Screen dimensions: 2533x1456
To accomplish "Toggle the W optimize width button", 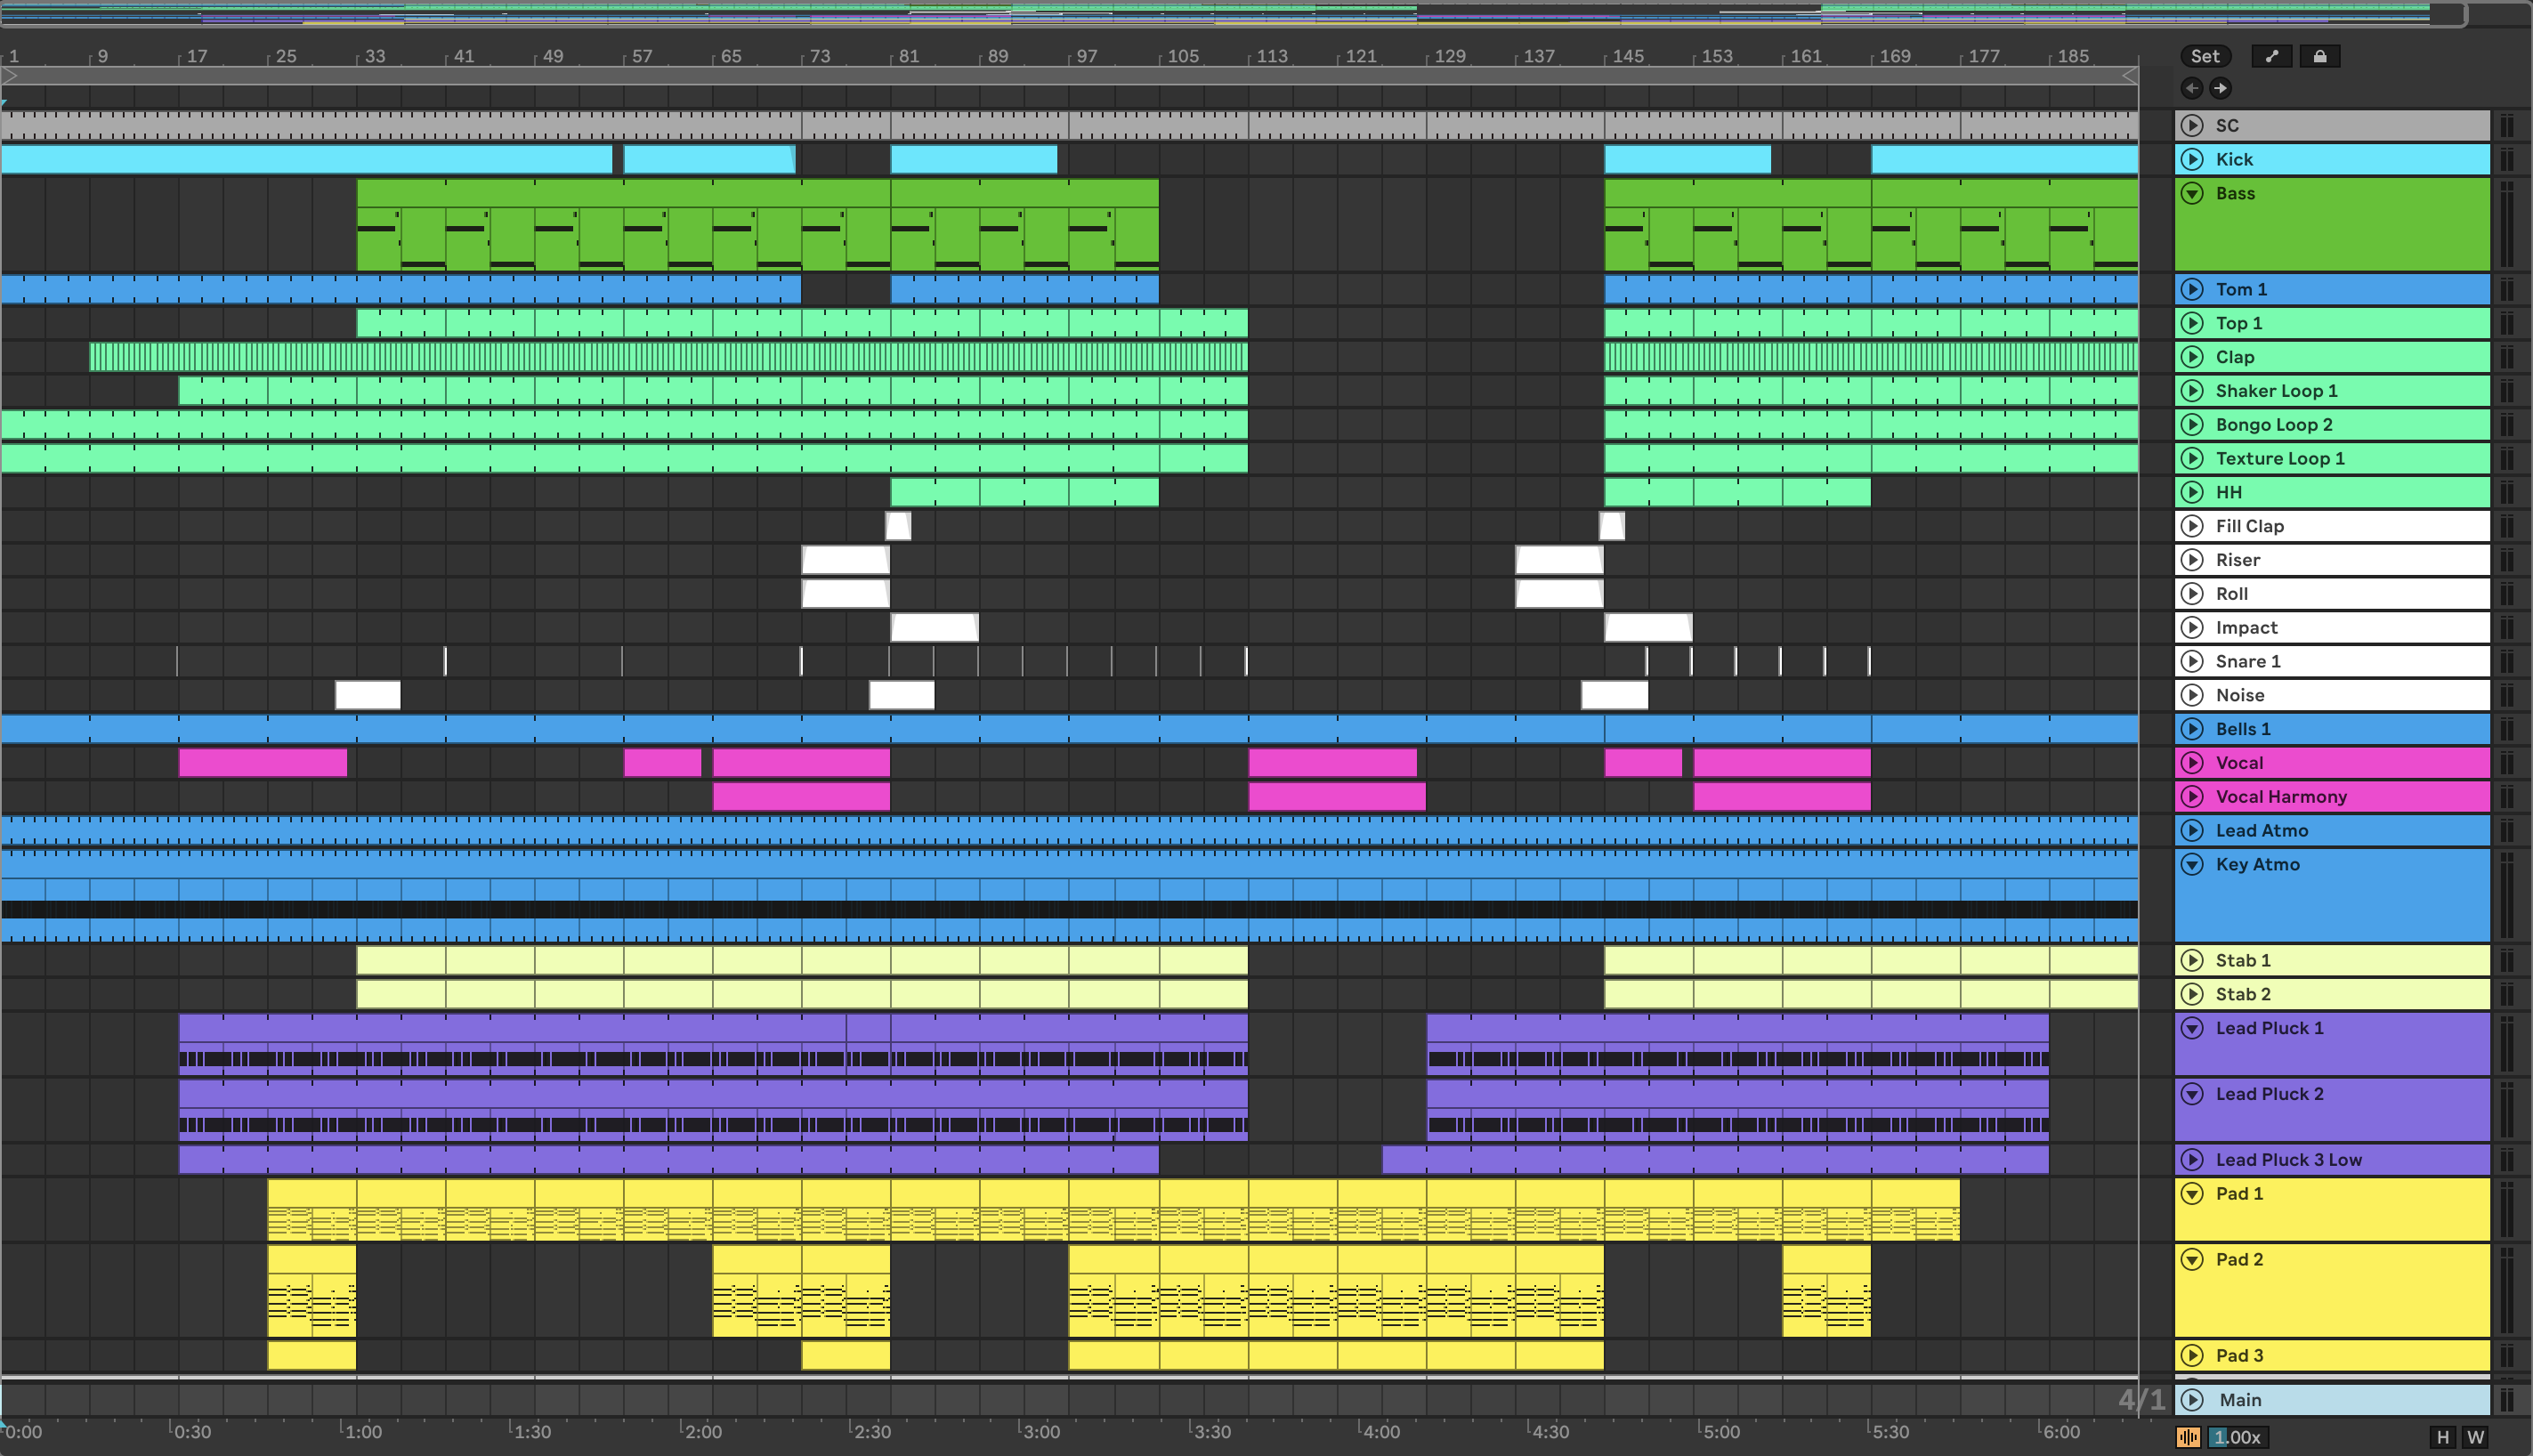I will point(2475,1437).
